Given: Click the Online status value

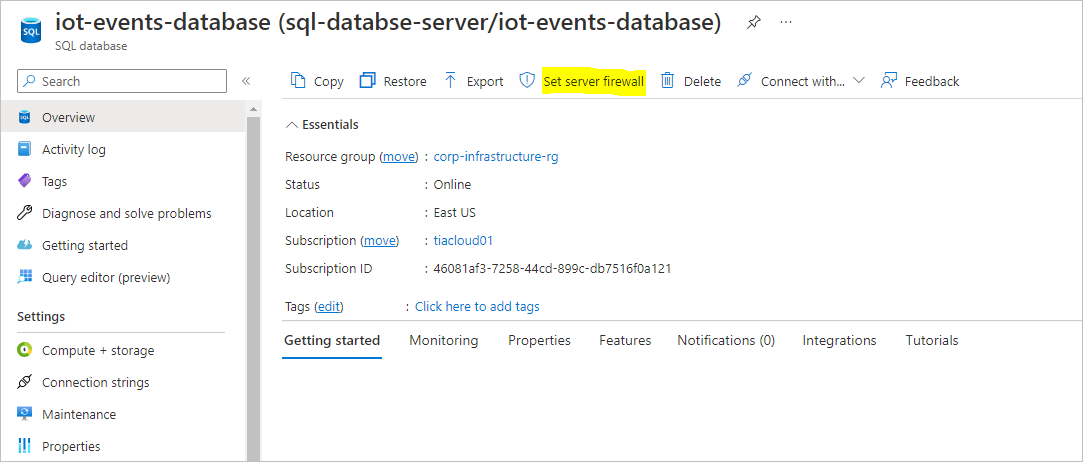Looking at the screenshot, I should pyautogui.click(x=452, y=184).
